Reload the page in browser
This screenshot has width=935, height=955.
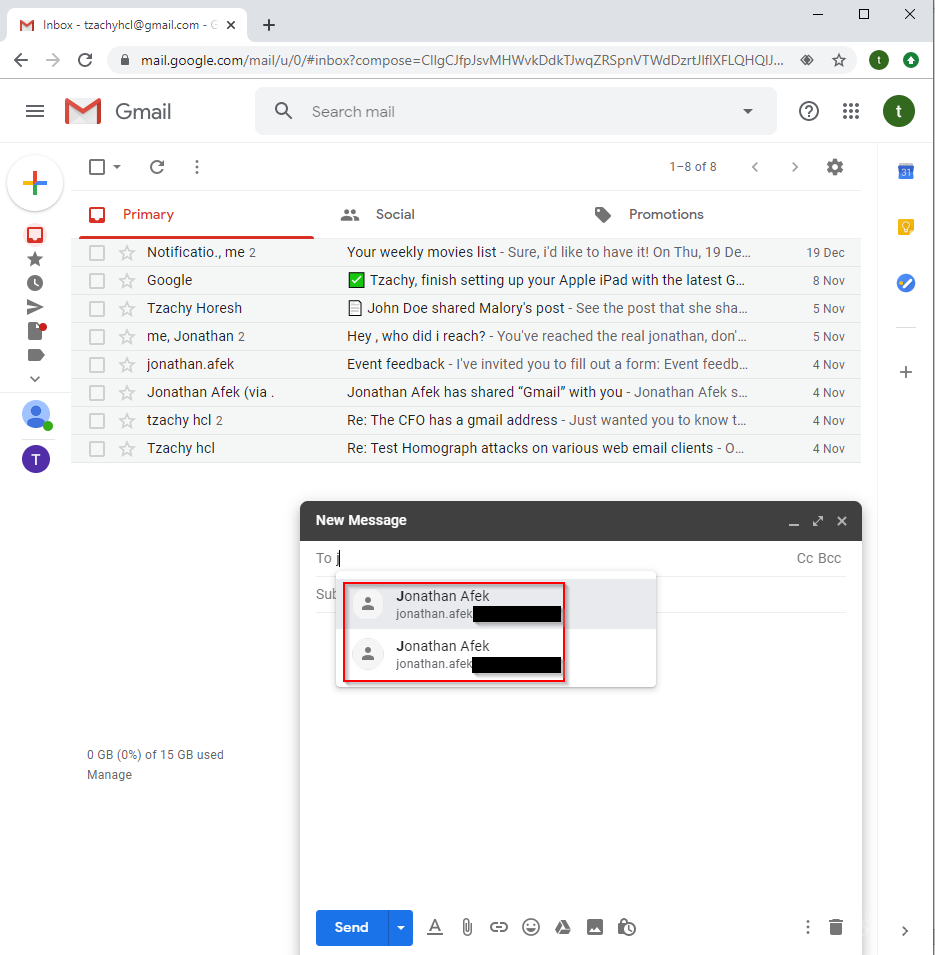(85, 60)
